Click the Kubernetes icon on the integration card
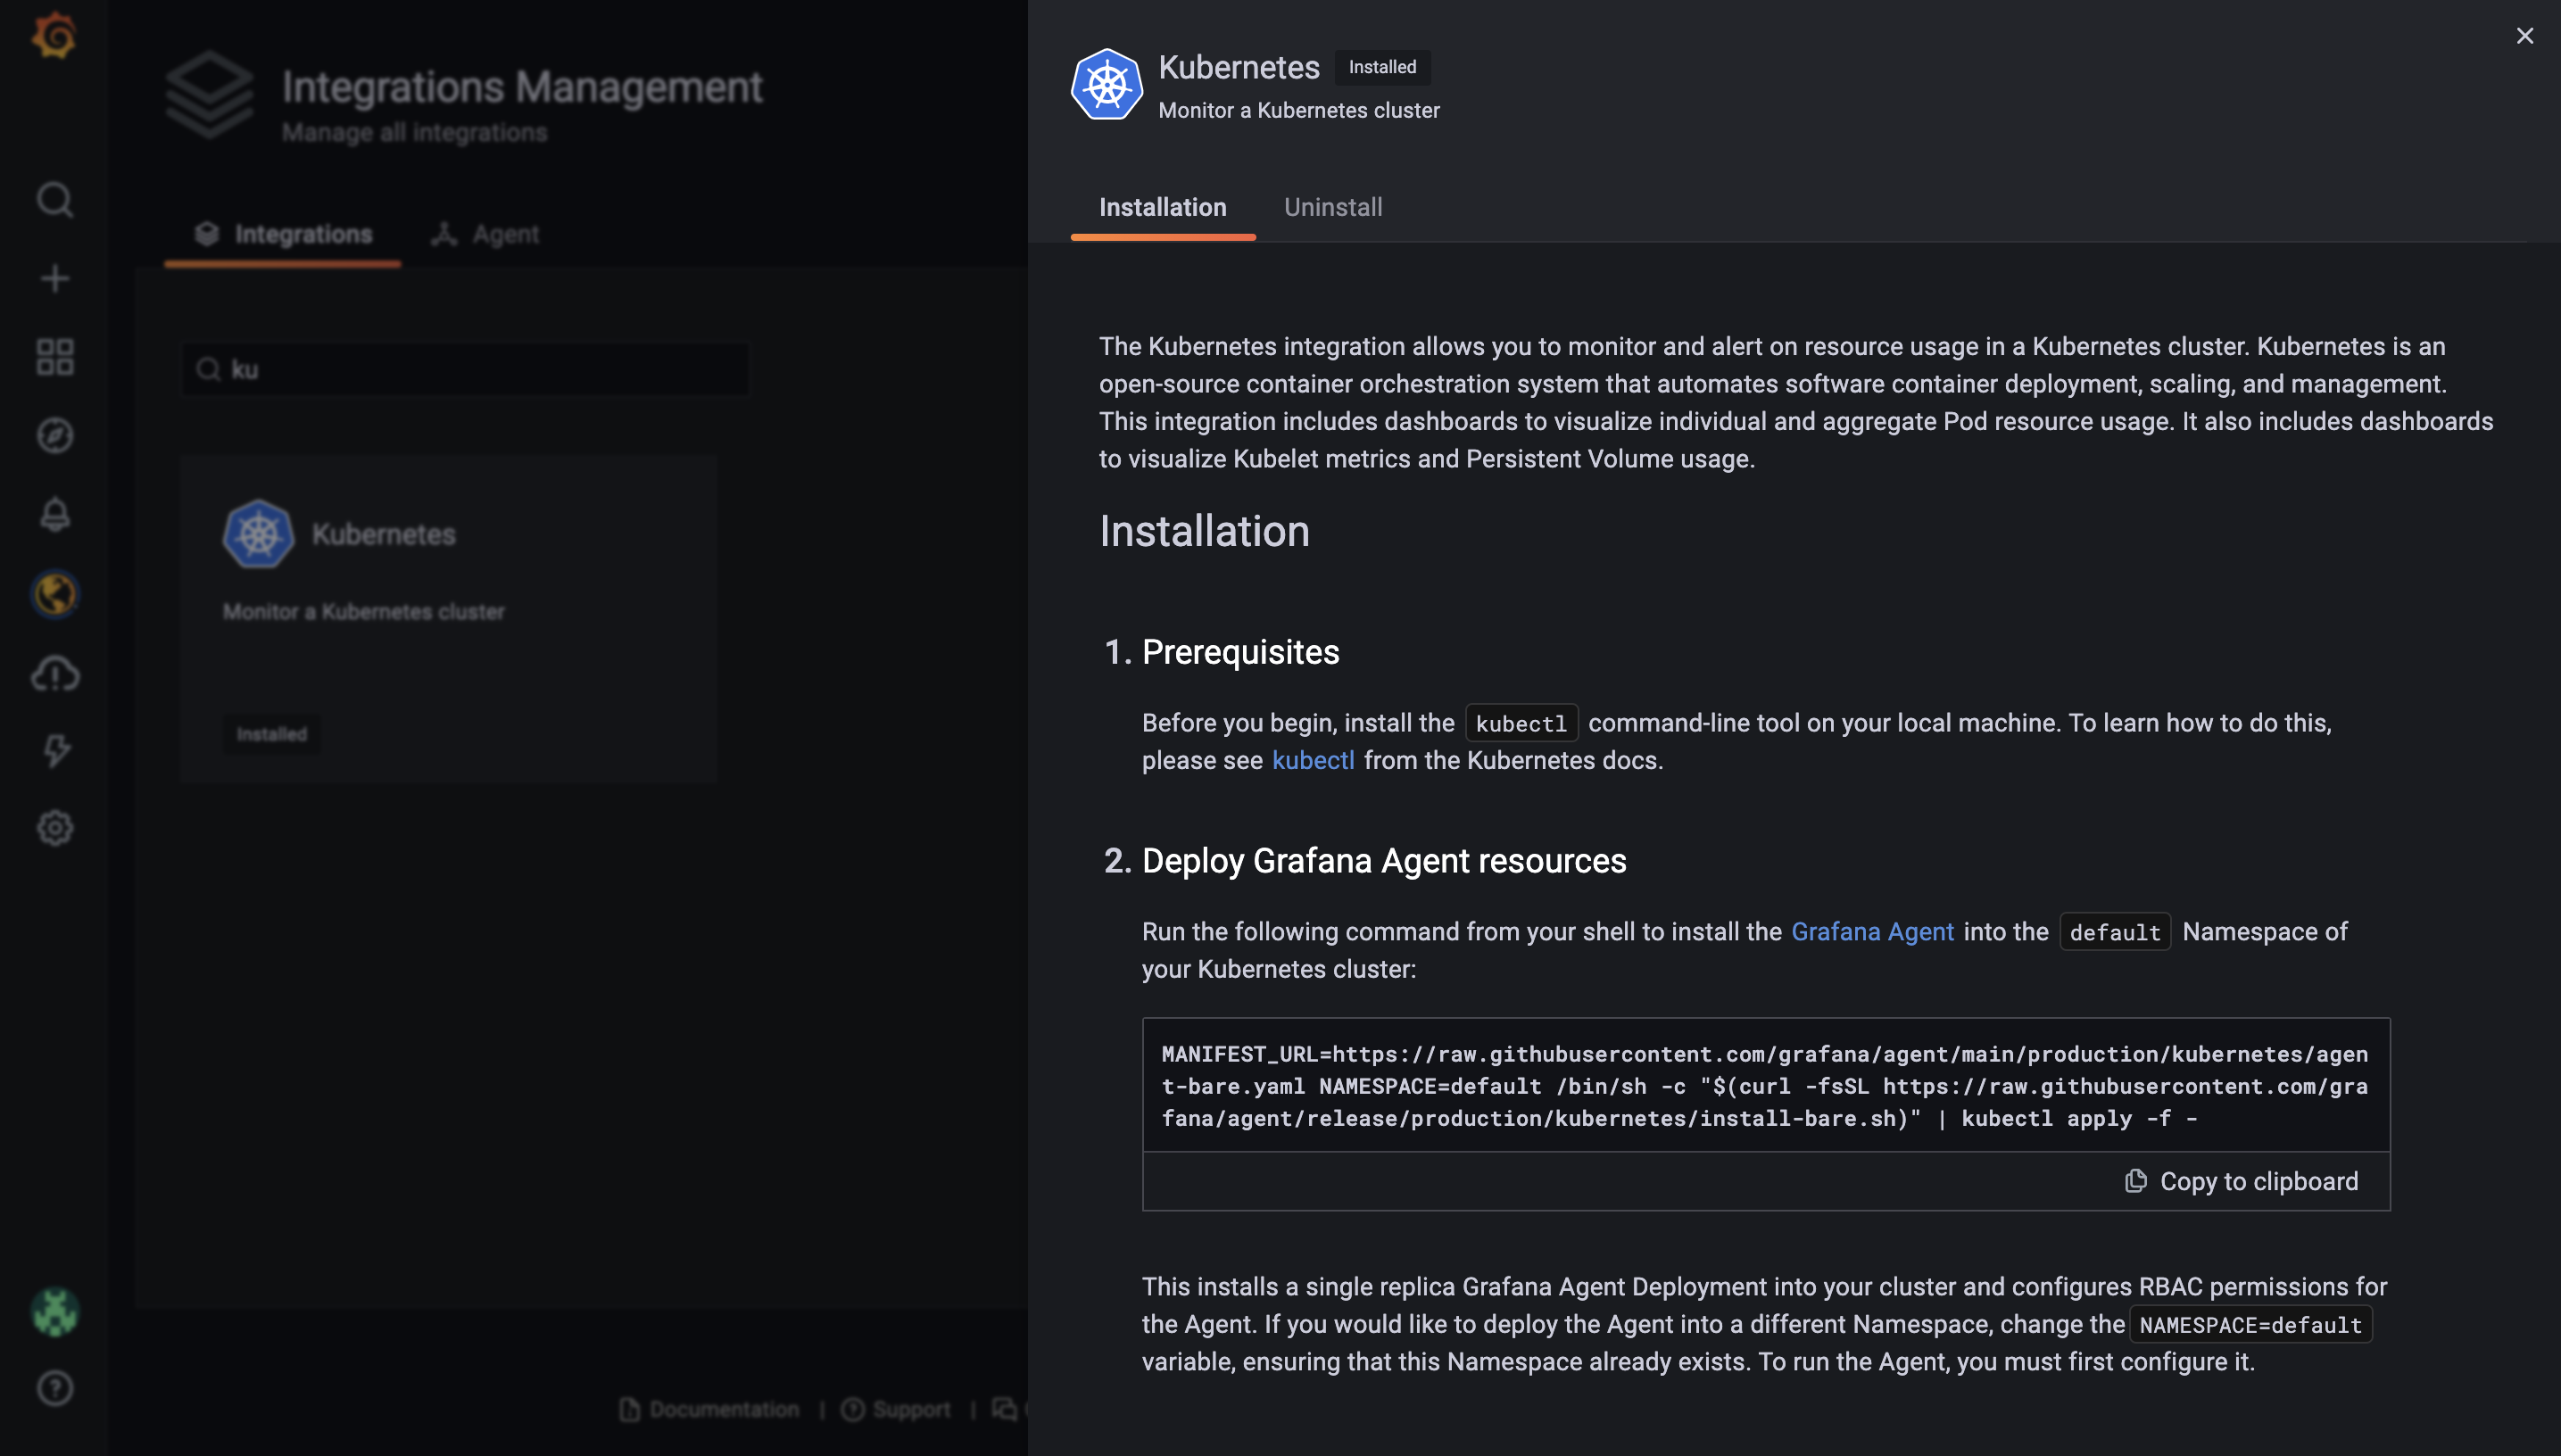The width and height of the screenshot is (2561, 1456). 258,534
